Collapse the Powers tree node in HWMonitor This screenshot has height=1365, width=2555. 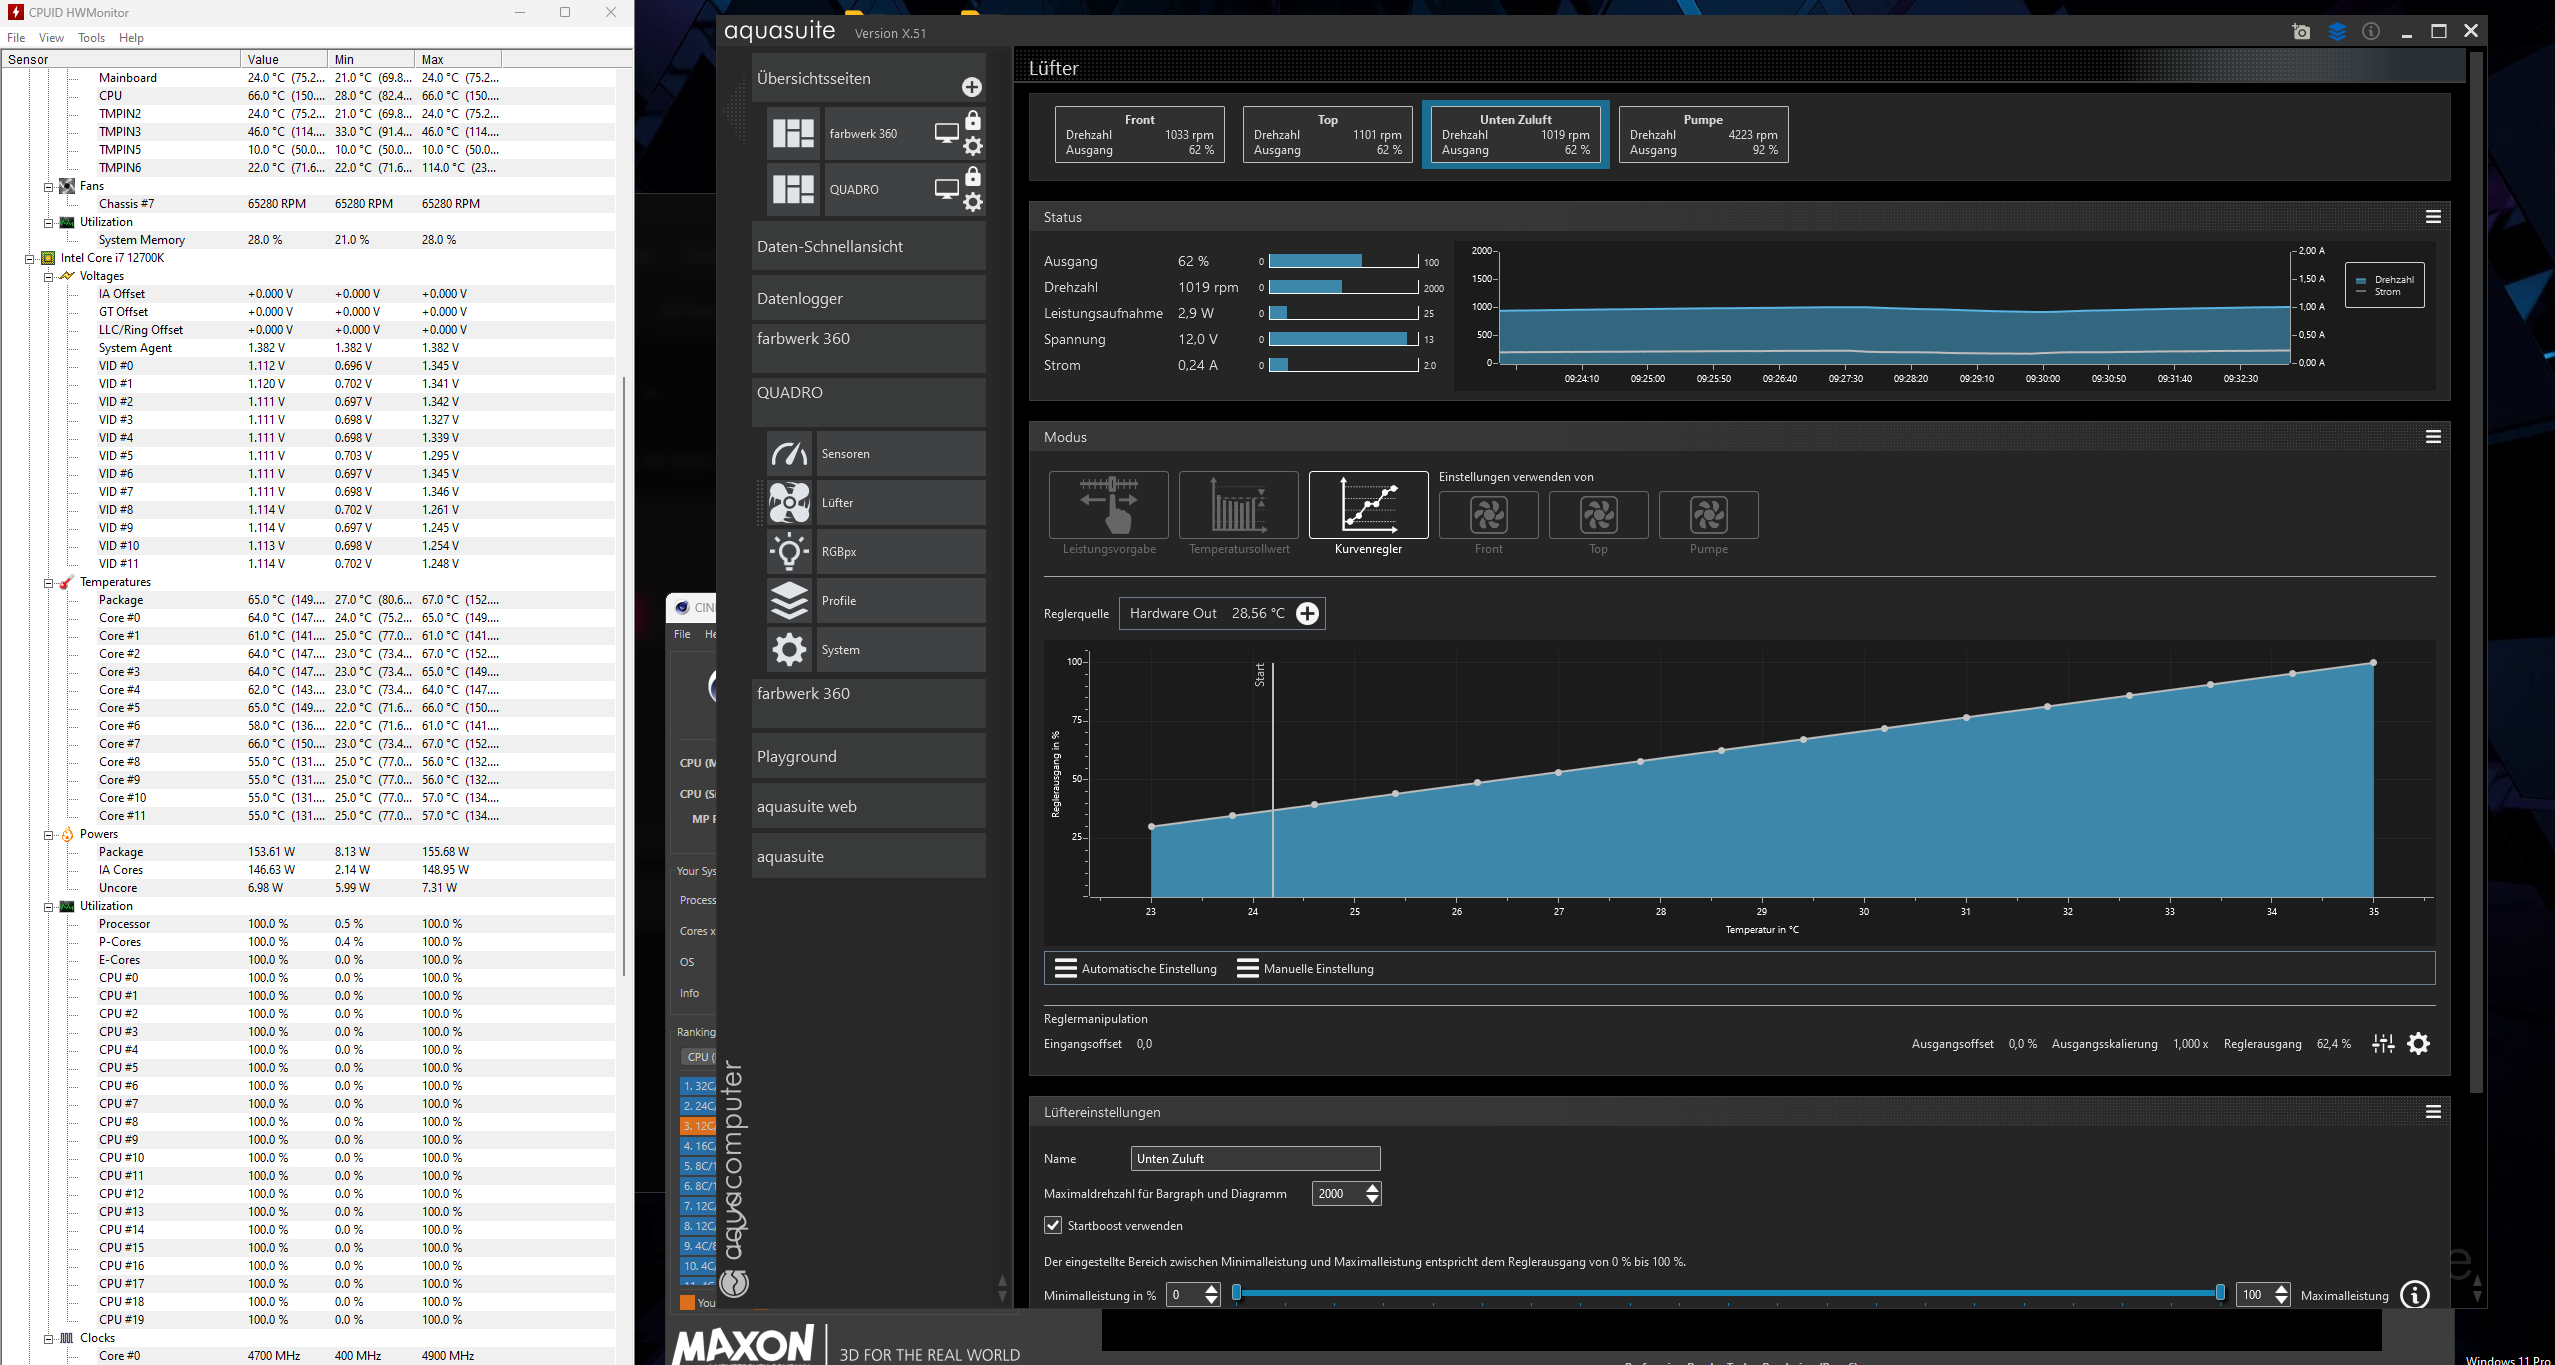pyautogui.click(x=48, y=835)
